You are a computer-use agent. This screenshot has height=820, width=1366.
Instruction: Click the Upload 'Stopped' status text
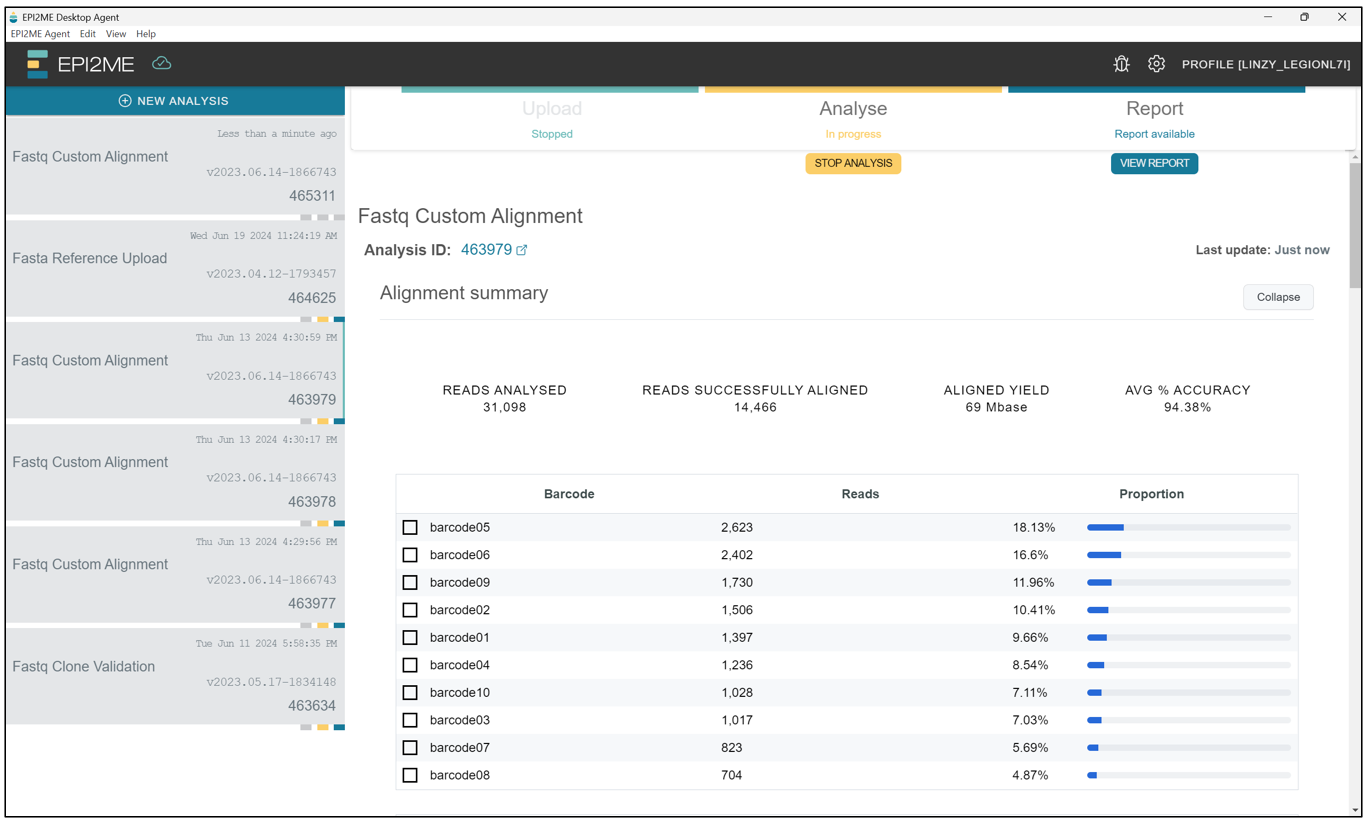[x=552, y=134]
